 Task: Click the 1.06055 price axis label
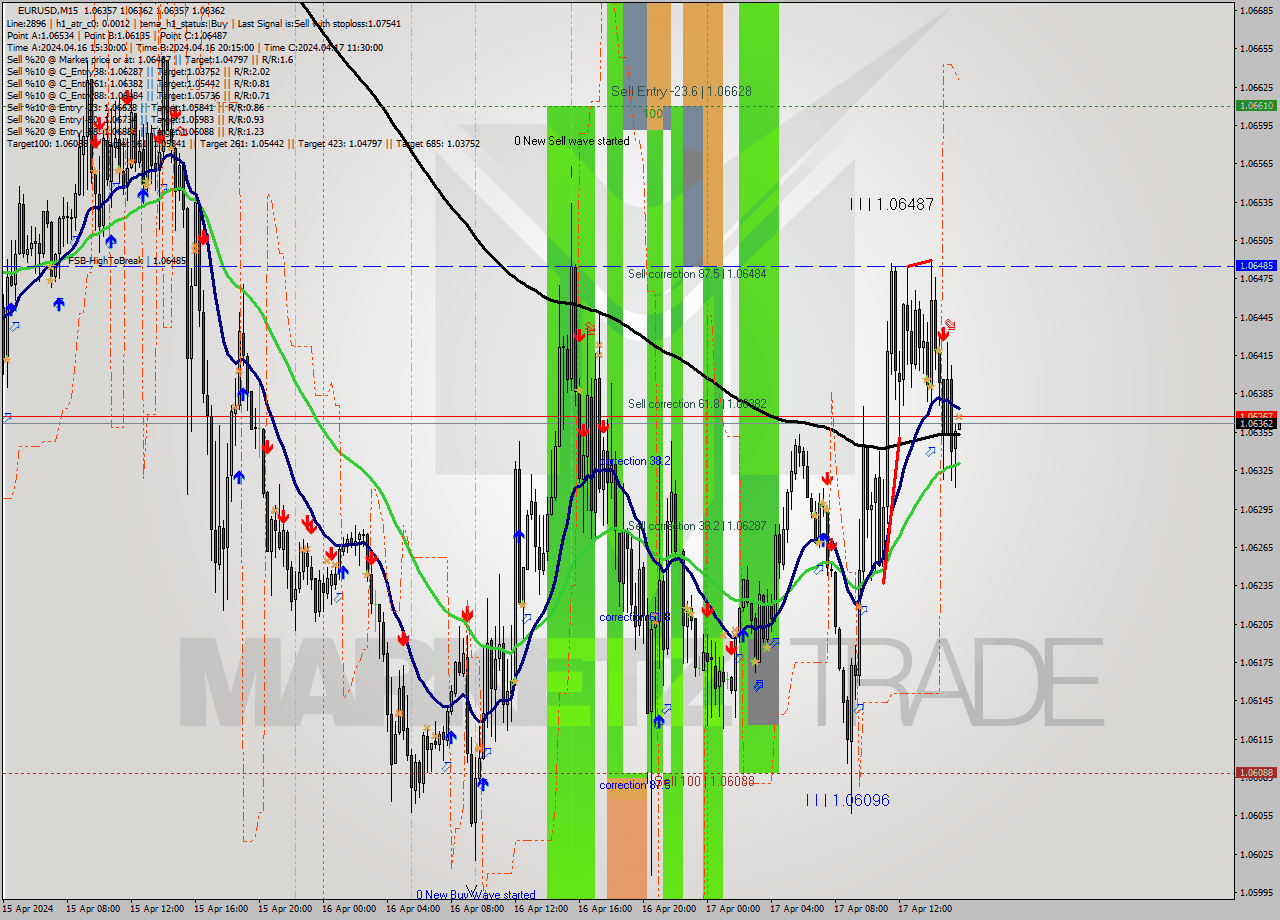(1256, 816)
